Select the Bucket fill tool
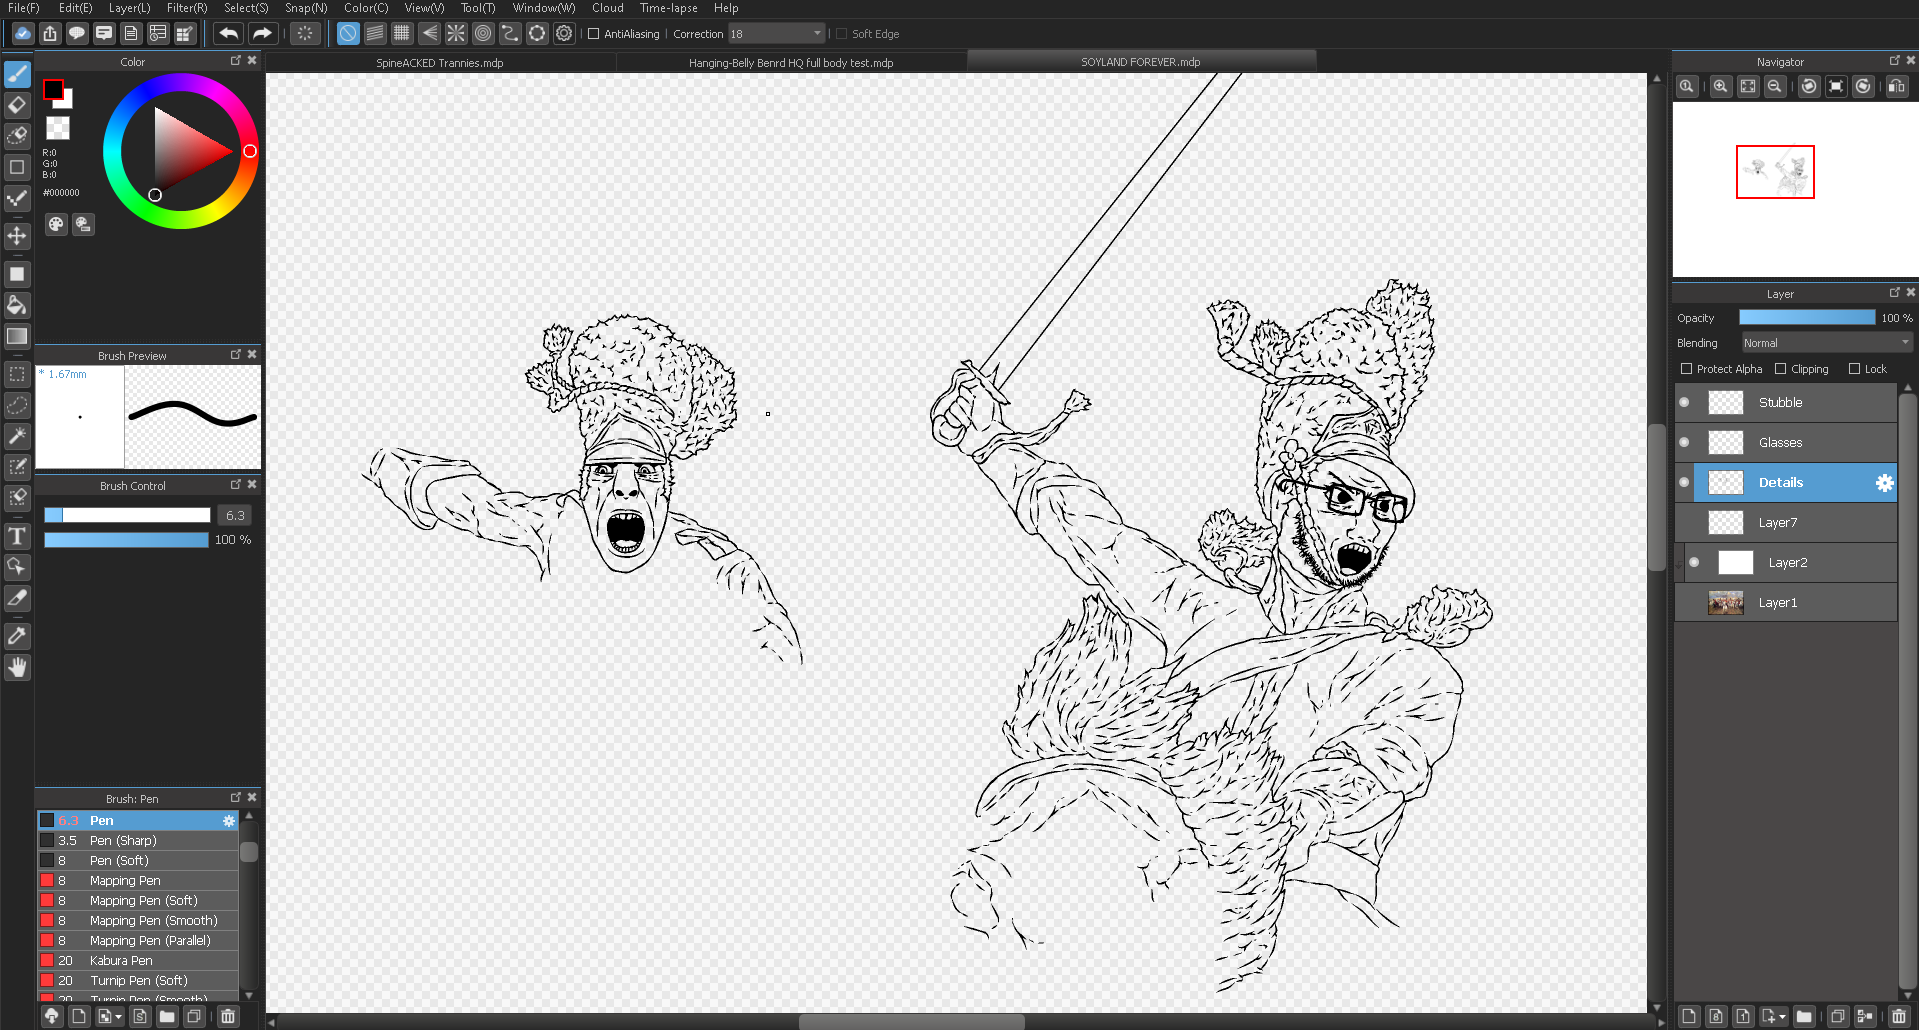This screenshot has height=1030, width=1919. click(17, 305)
